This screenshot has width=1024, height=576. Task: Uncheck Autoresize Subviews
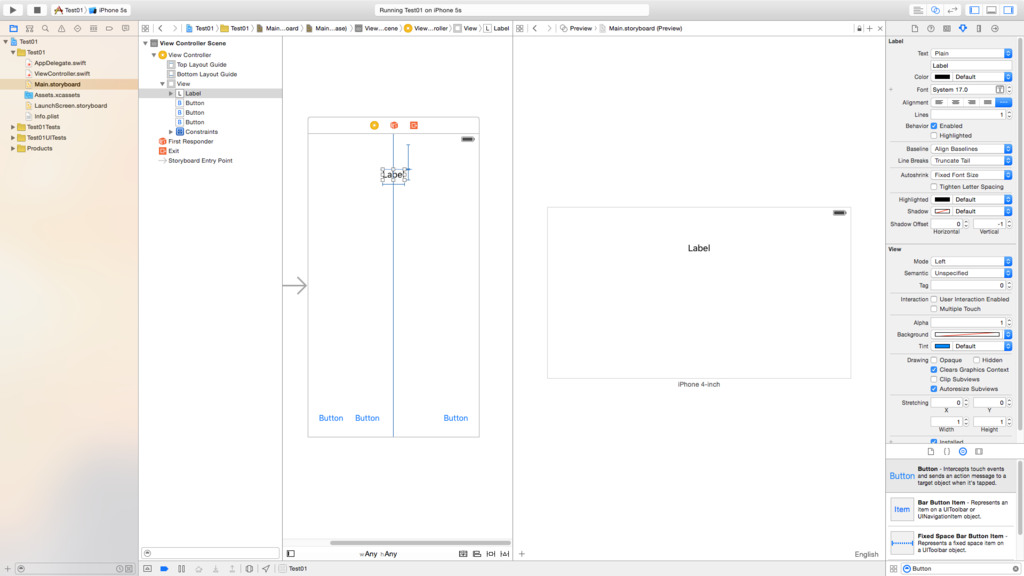tap(934, 389)
